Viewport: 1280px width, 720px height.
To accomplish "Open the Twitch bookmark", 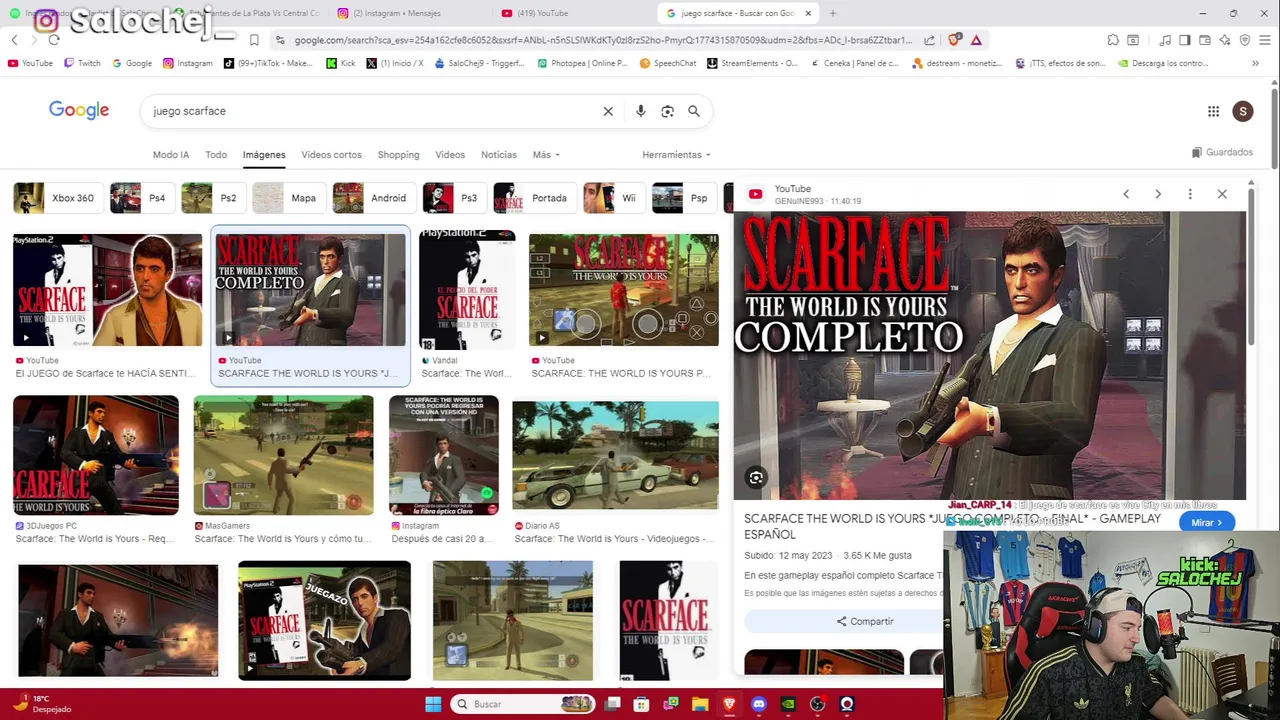I will 82,63.
